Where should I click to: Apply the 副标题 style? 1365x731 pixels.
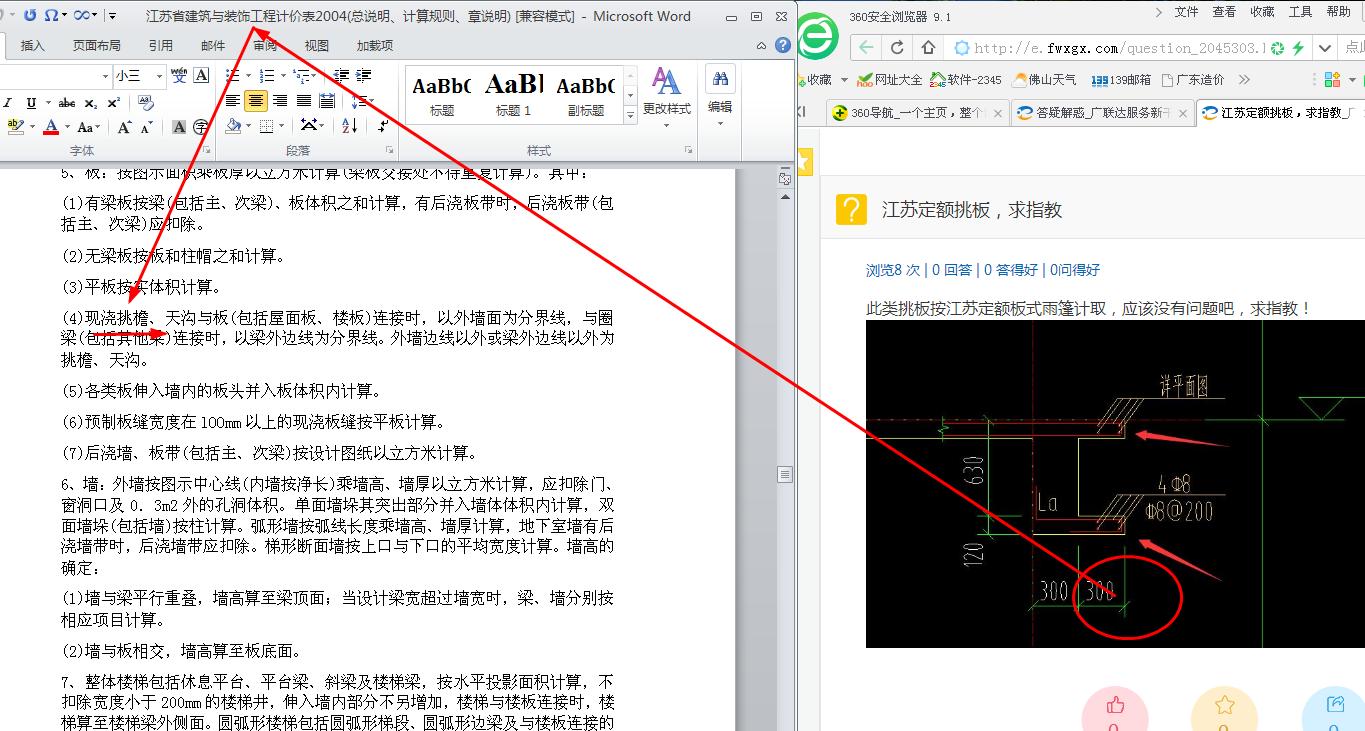click(x=585, y=96)
